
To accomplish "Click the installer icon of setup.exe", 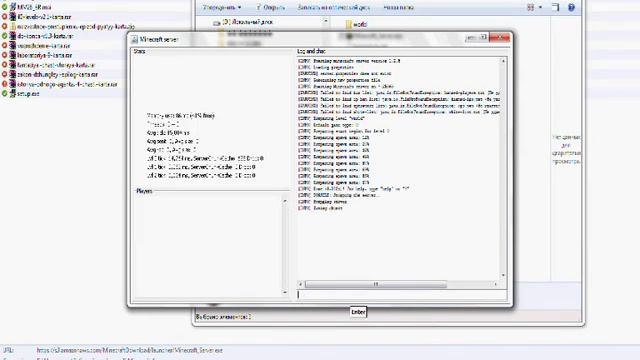I will click(13, 93).
